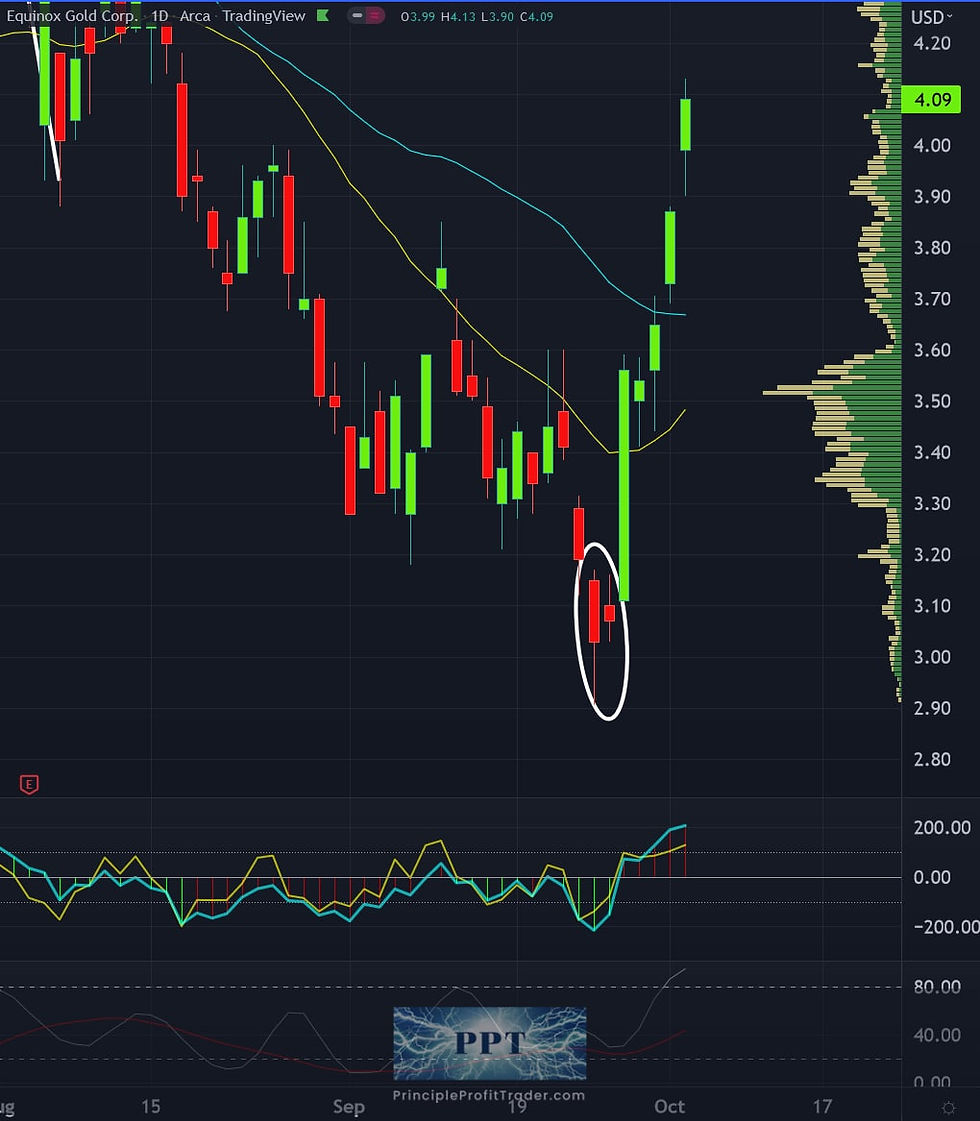This screenshot has height=1121, width=980.
Task: Click the 40.00 oscillator scale label
Action: (937, 1034)
